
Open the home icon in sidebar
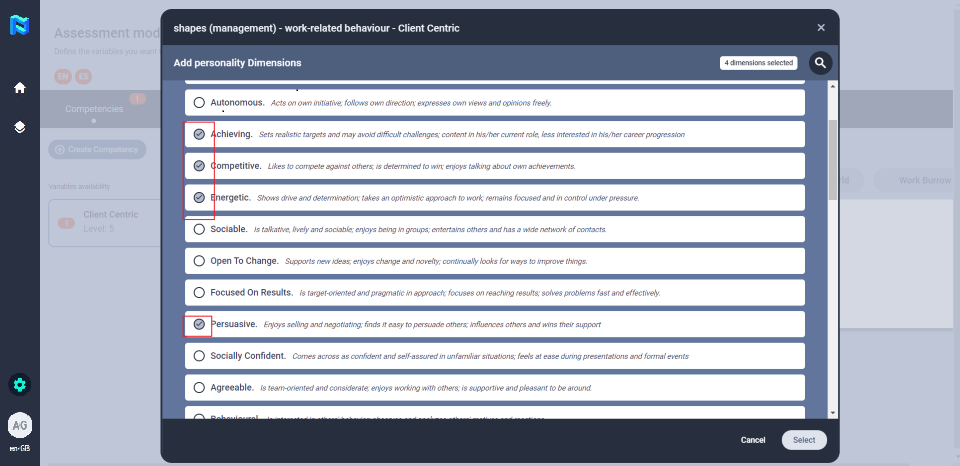click(19, 88)
